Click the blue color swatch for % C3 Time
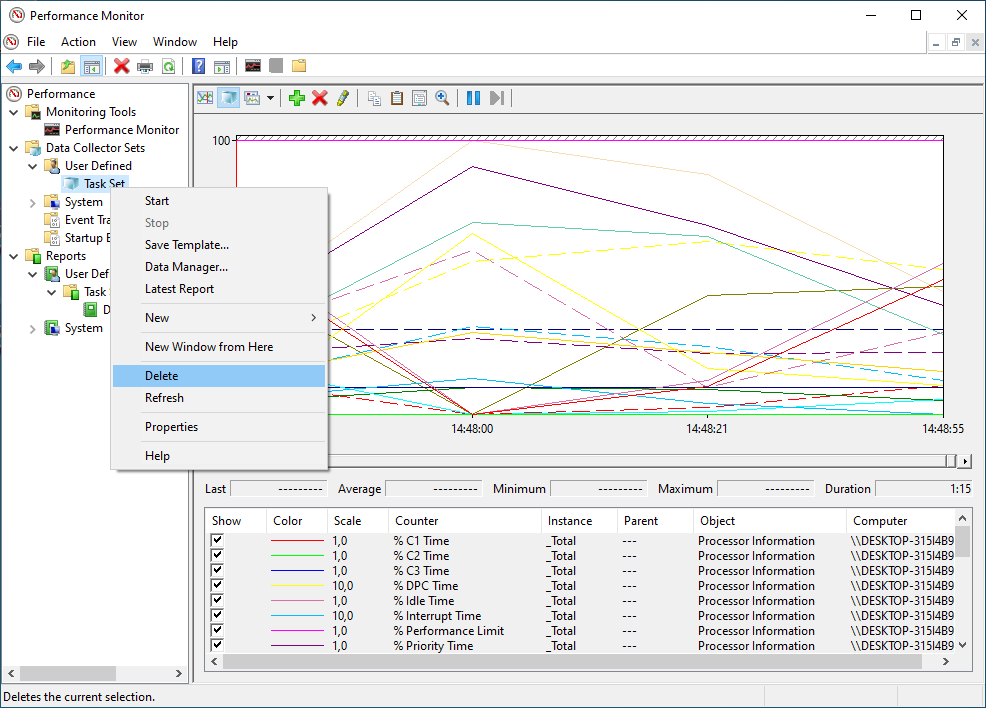The height and width of the screenshot is (708, 986). pyautogui.click(x=296, y=570)
